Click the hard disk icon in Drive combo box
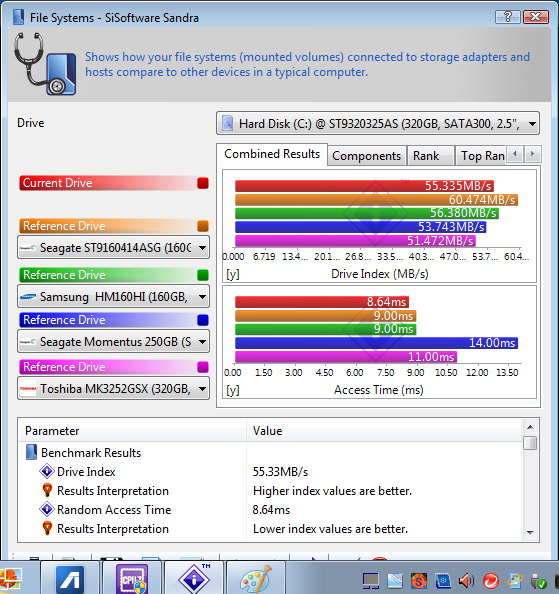 227,123
